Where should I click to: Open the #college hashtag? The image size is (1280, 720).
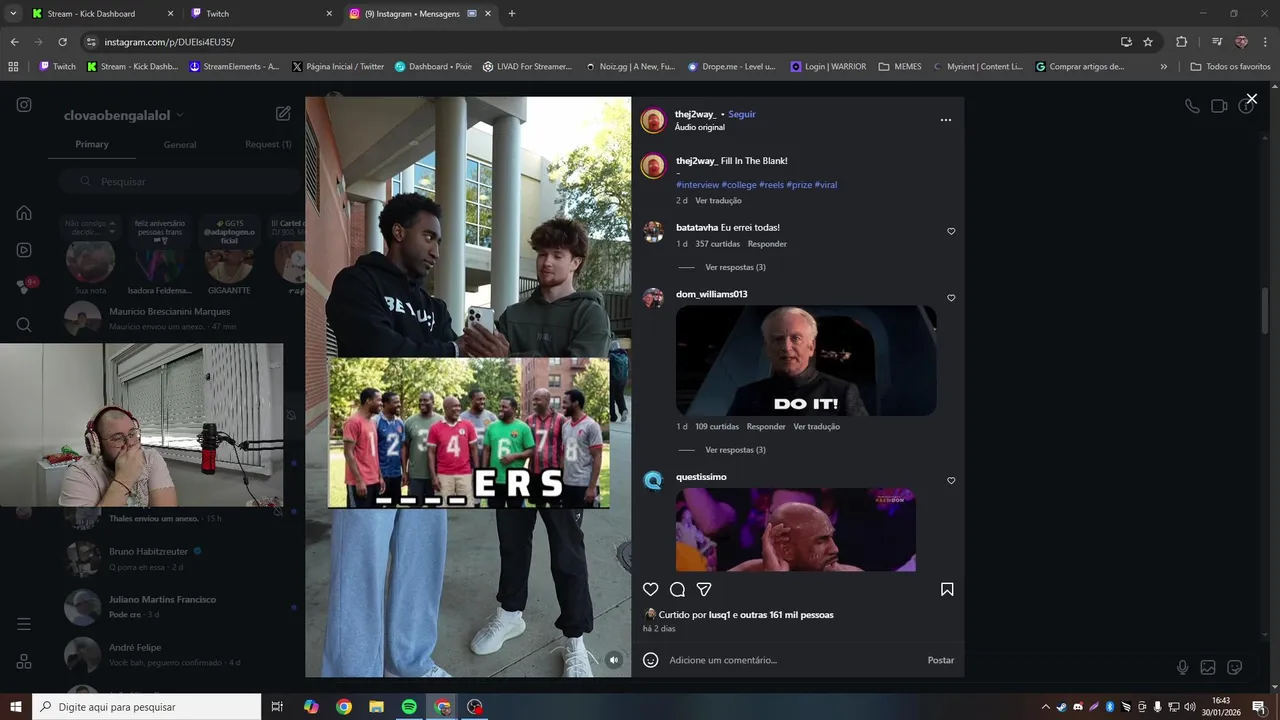click(x=739, y=185)
